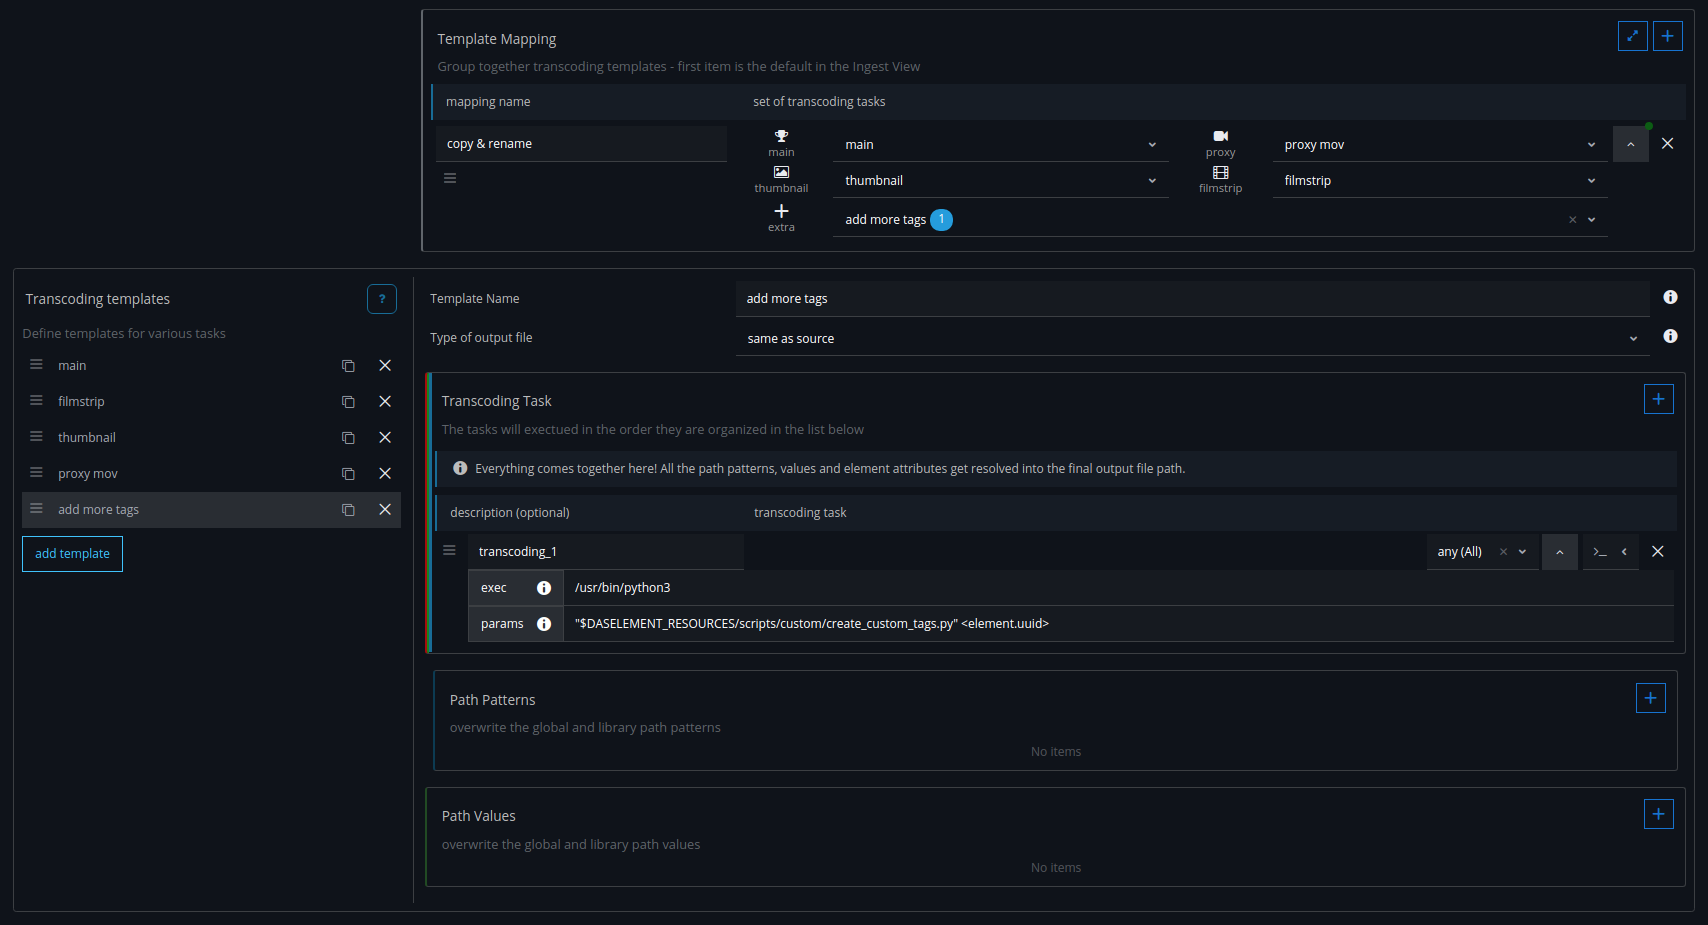Duplicate the add more tags template via copy icon
Screen dimensions: 1708x925
click(347, 509)
